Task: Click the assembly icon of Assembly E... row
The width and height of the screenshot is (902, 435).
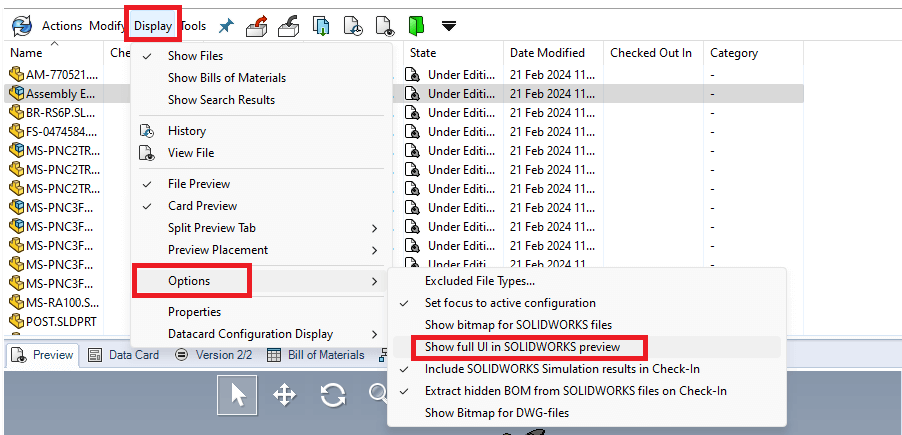Action: (x=17, y=94)
